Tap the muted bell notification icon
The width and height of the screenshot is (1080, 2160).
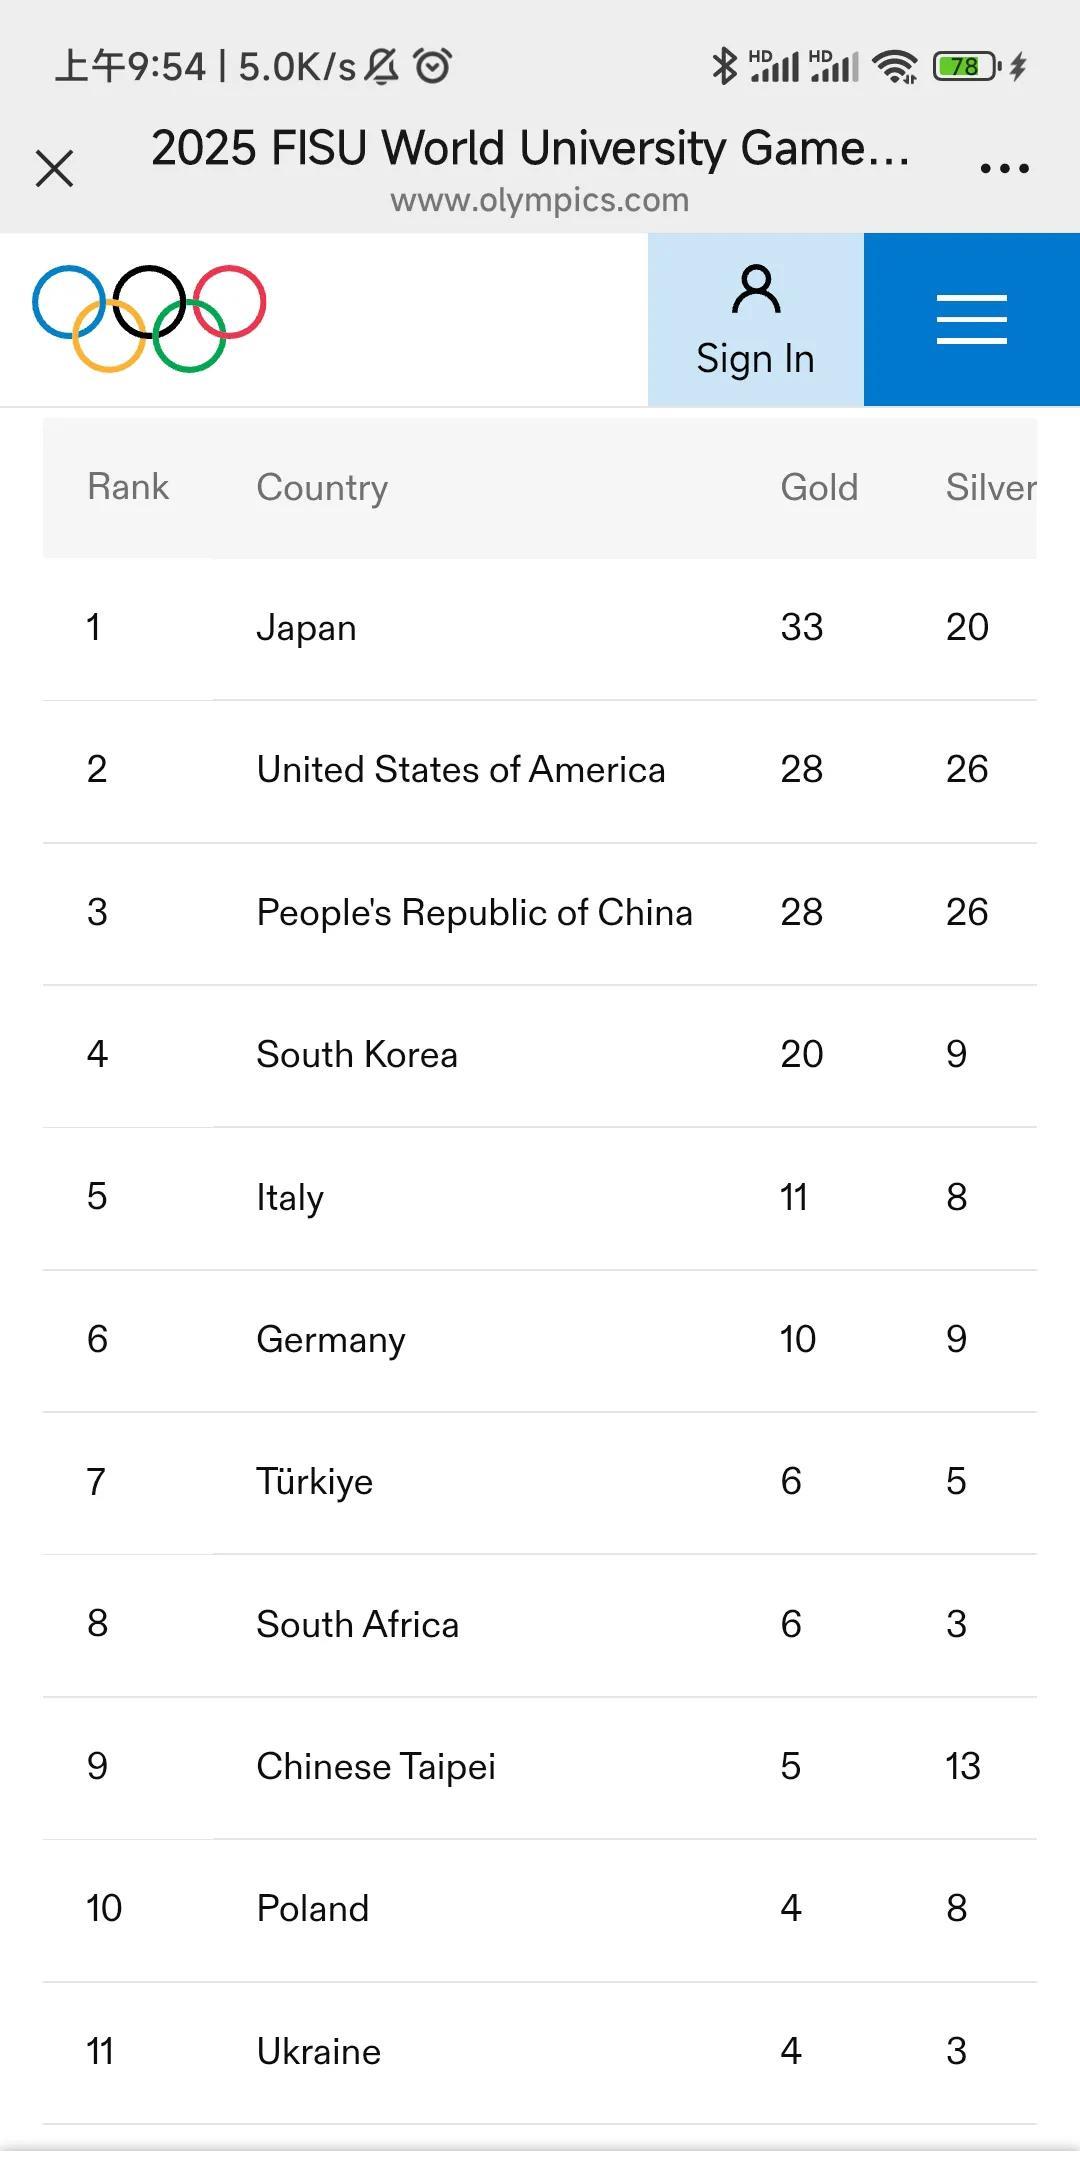coord(381,66)
